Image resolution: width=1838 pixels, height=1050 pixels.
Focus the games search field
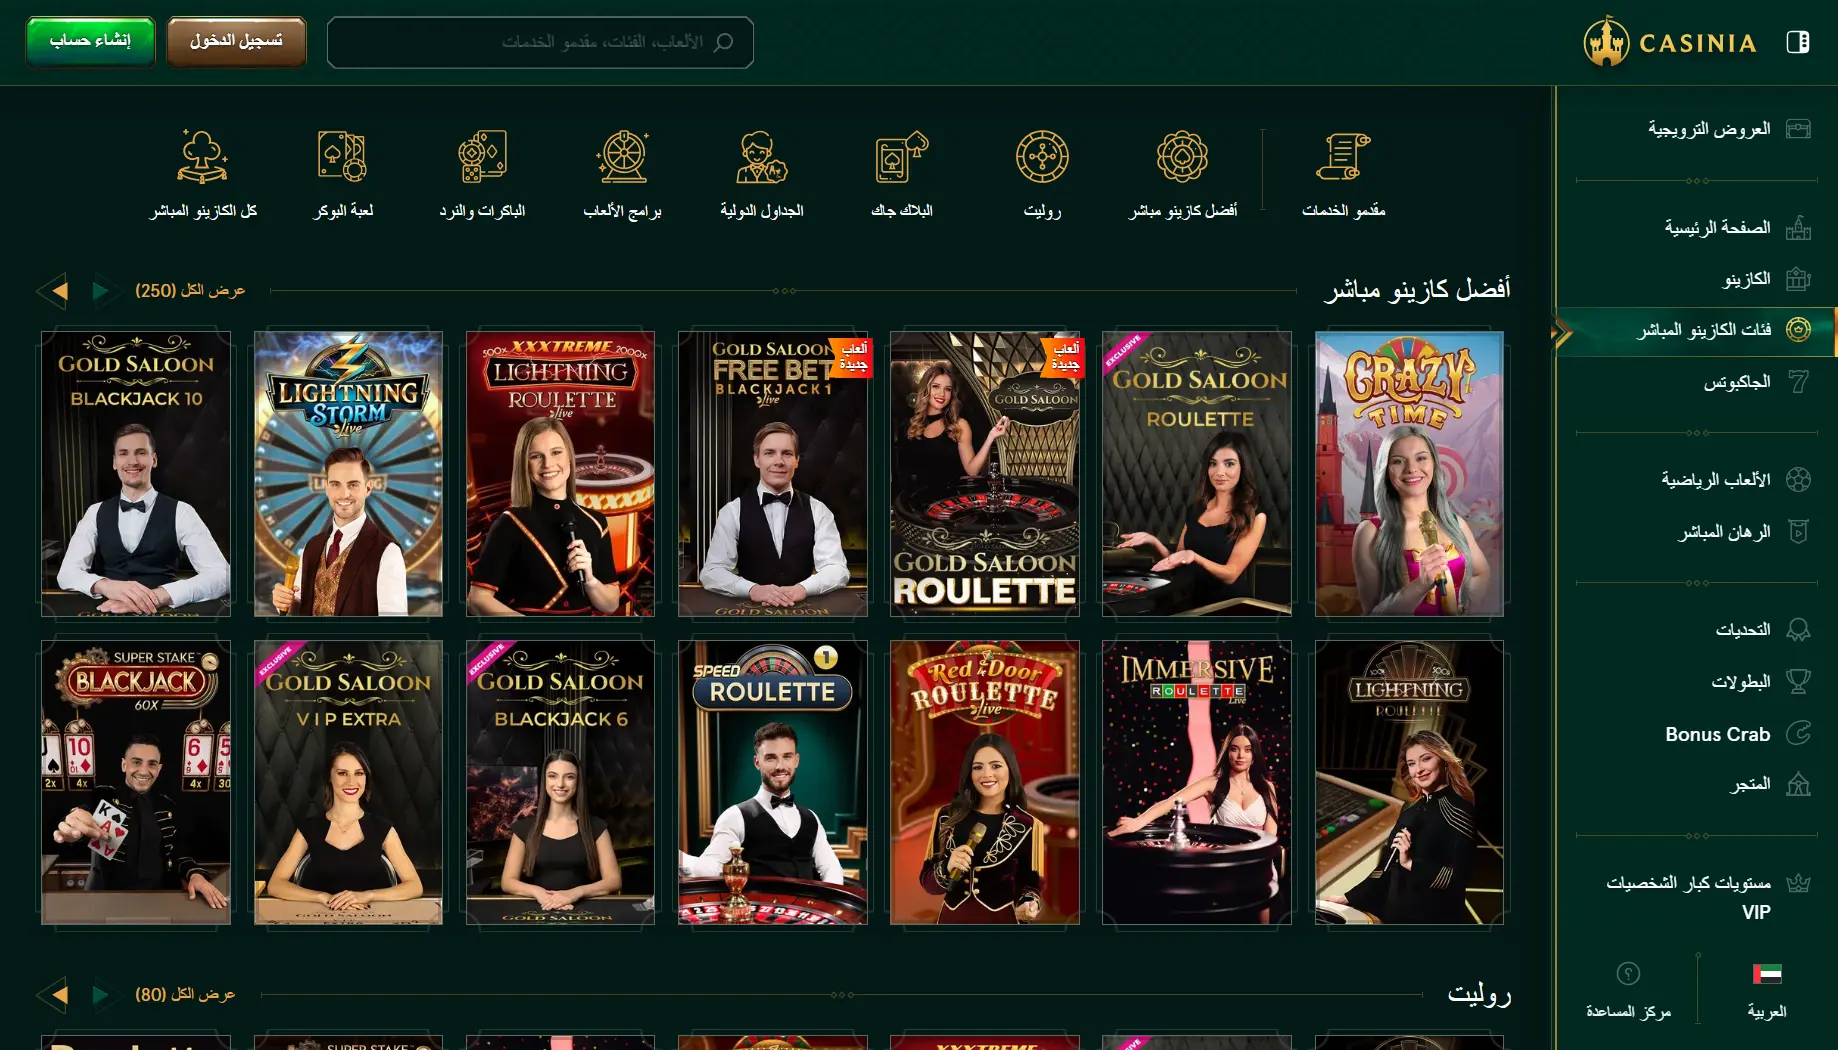(x=540, y=42)
